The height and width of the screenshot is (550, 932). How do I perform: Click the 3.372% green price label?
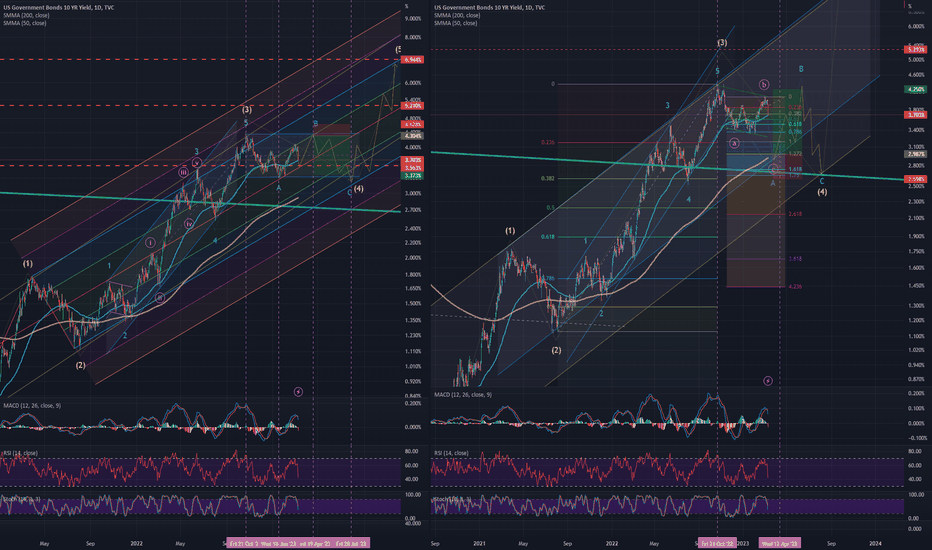[413, 176]
